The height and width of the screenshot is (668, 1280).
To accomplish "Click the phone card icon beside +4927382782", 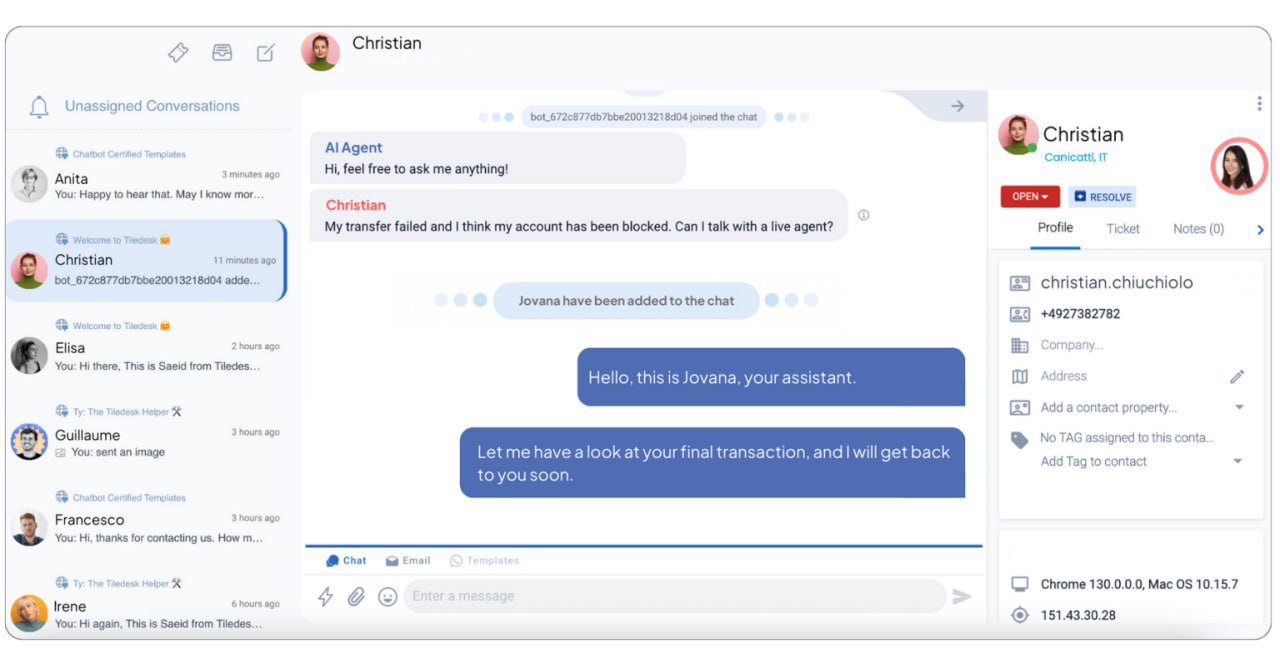I will click(x=1020, y=315).
